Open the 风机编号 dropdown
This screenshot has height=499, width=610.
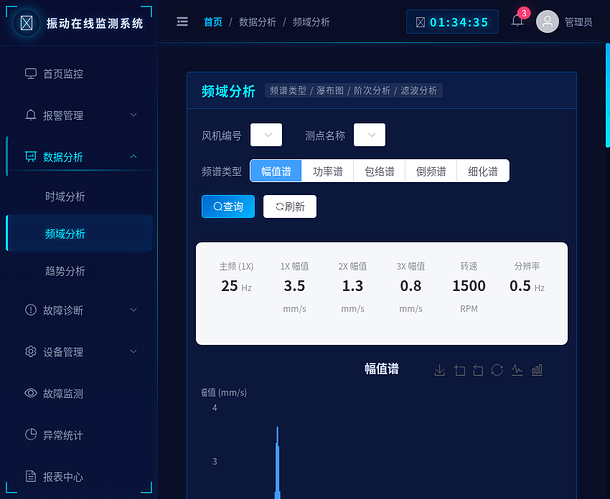[266, 135]
